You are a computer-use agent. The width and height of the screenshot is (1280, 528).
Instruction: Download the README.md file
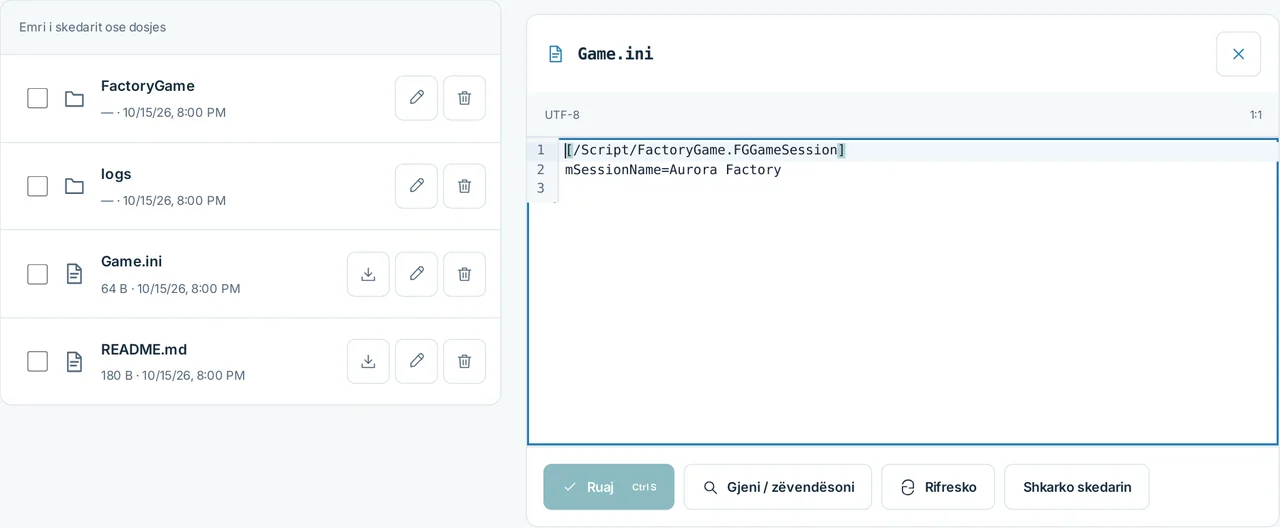[x=368, y=361]
